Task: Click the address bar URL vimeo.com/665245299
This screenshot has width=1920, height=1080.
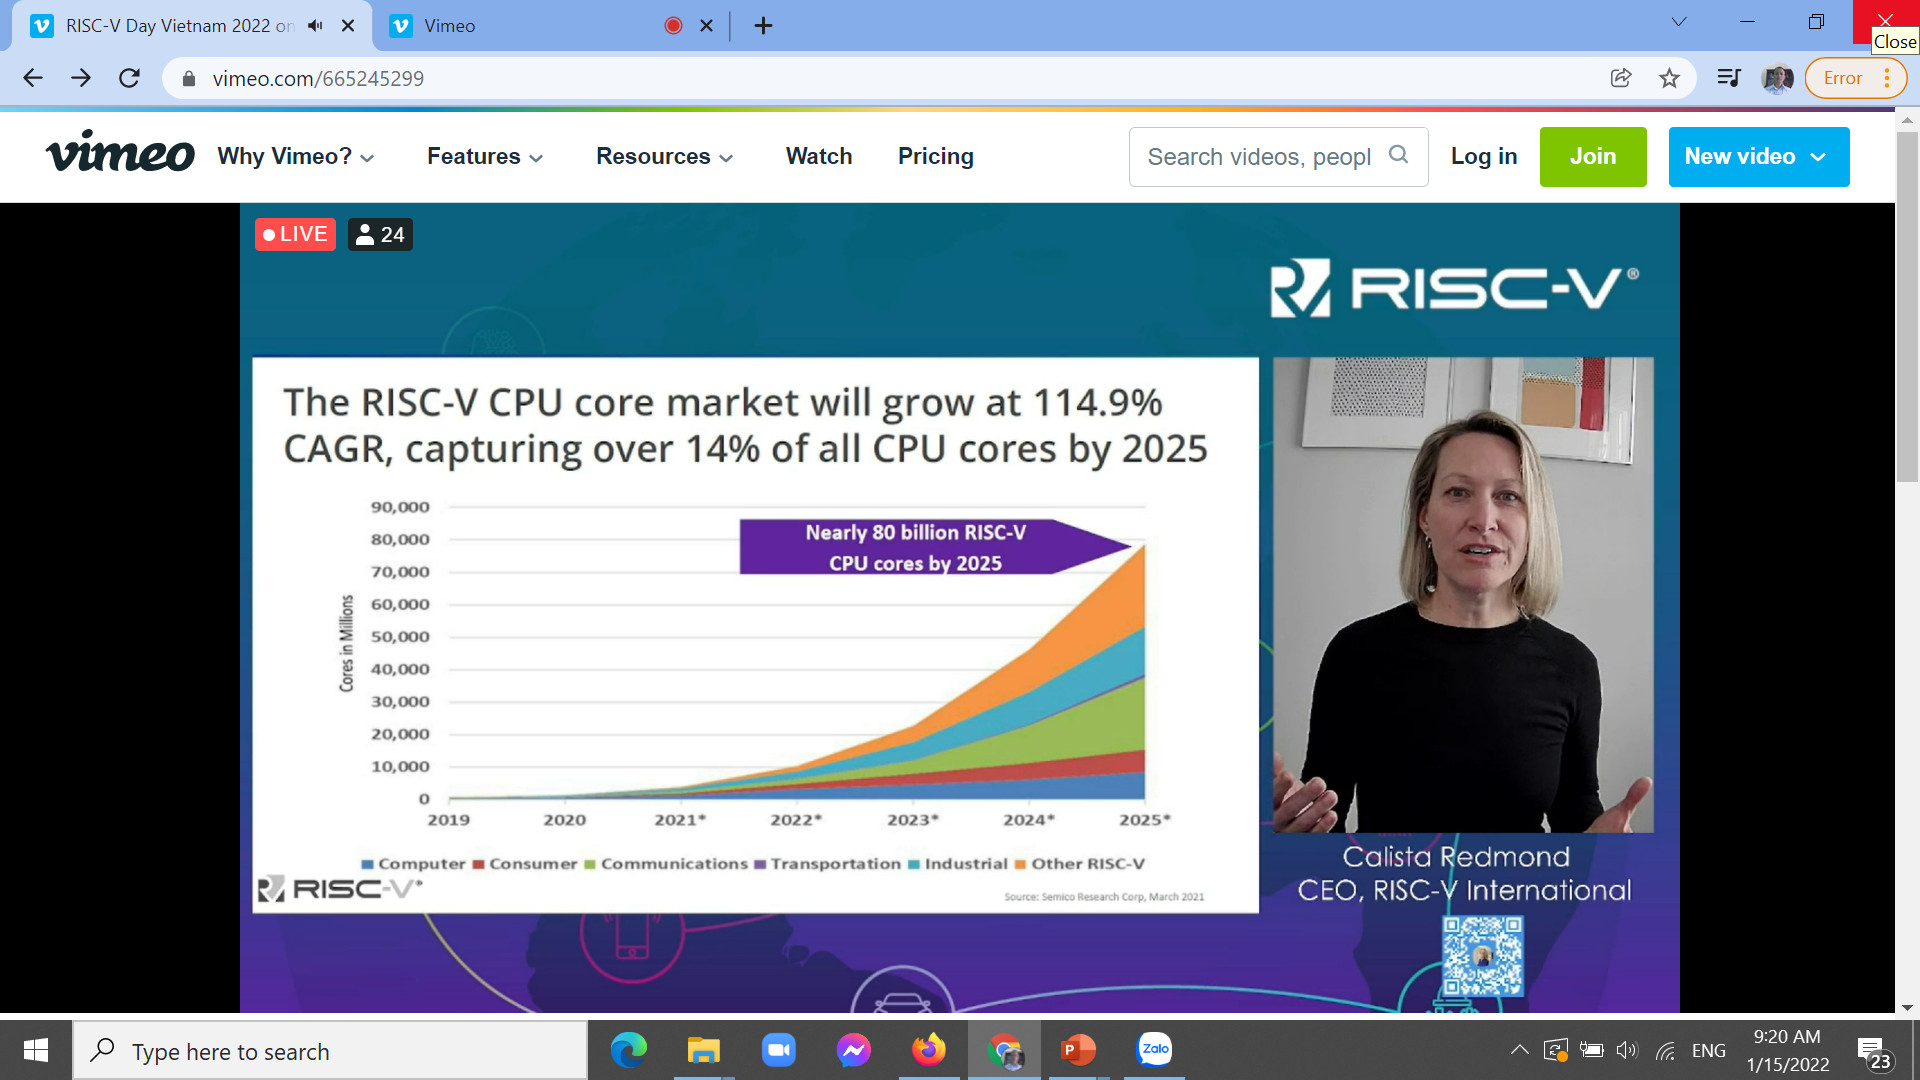Action: click(x=318, y=78)
